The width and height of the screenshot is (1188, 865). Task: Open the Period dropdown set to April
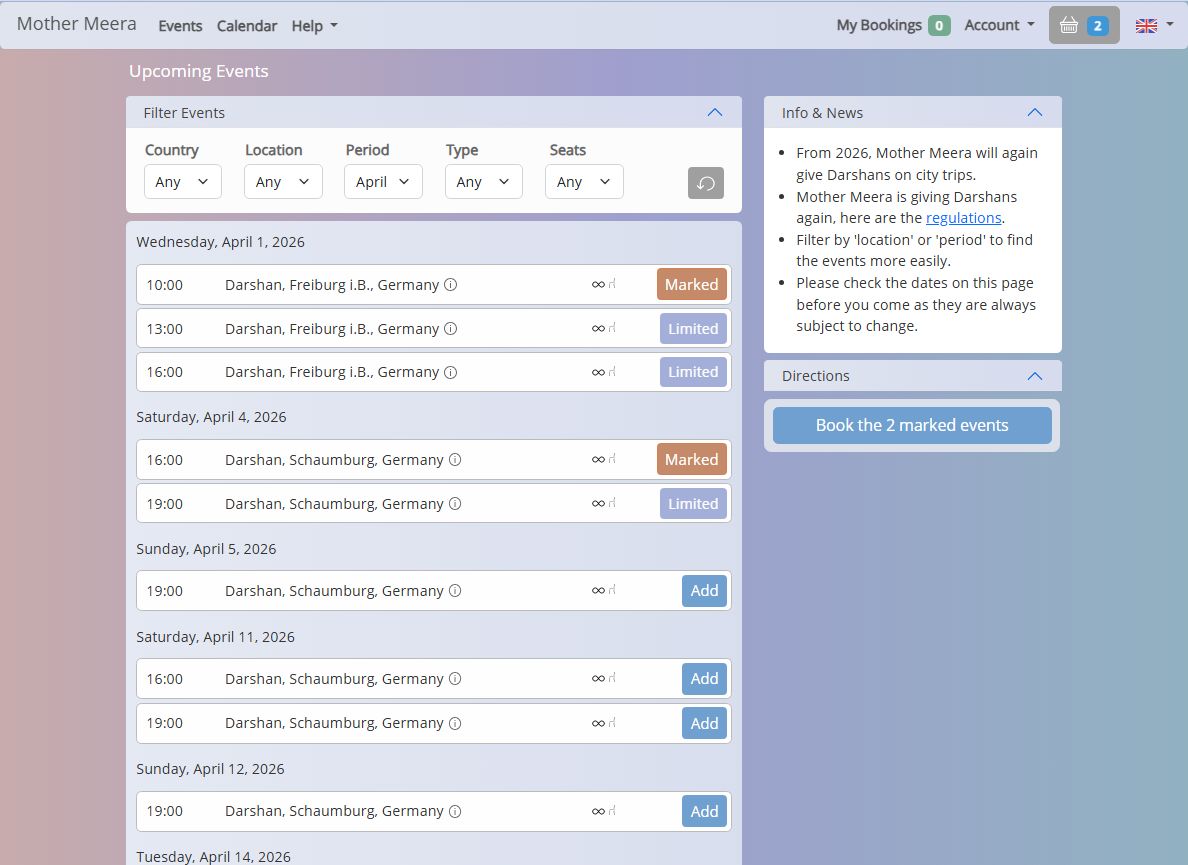pos(383,182)
